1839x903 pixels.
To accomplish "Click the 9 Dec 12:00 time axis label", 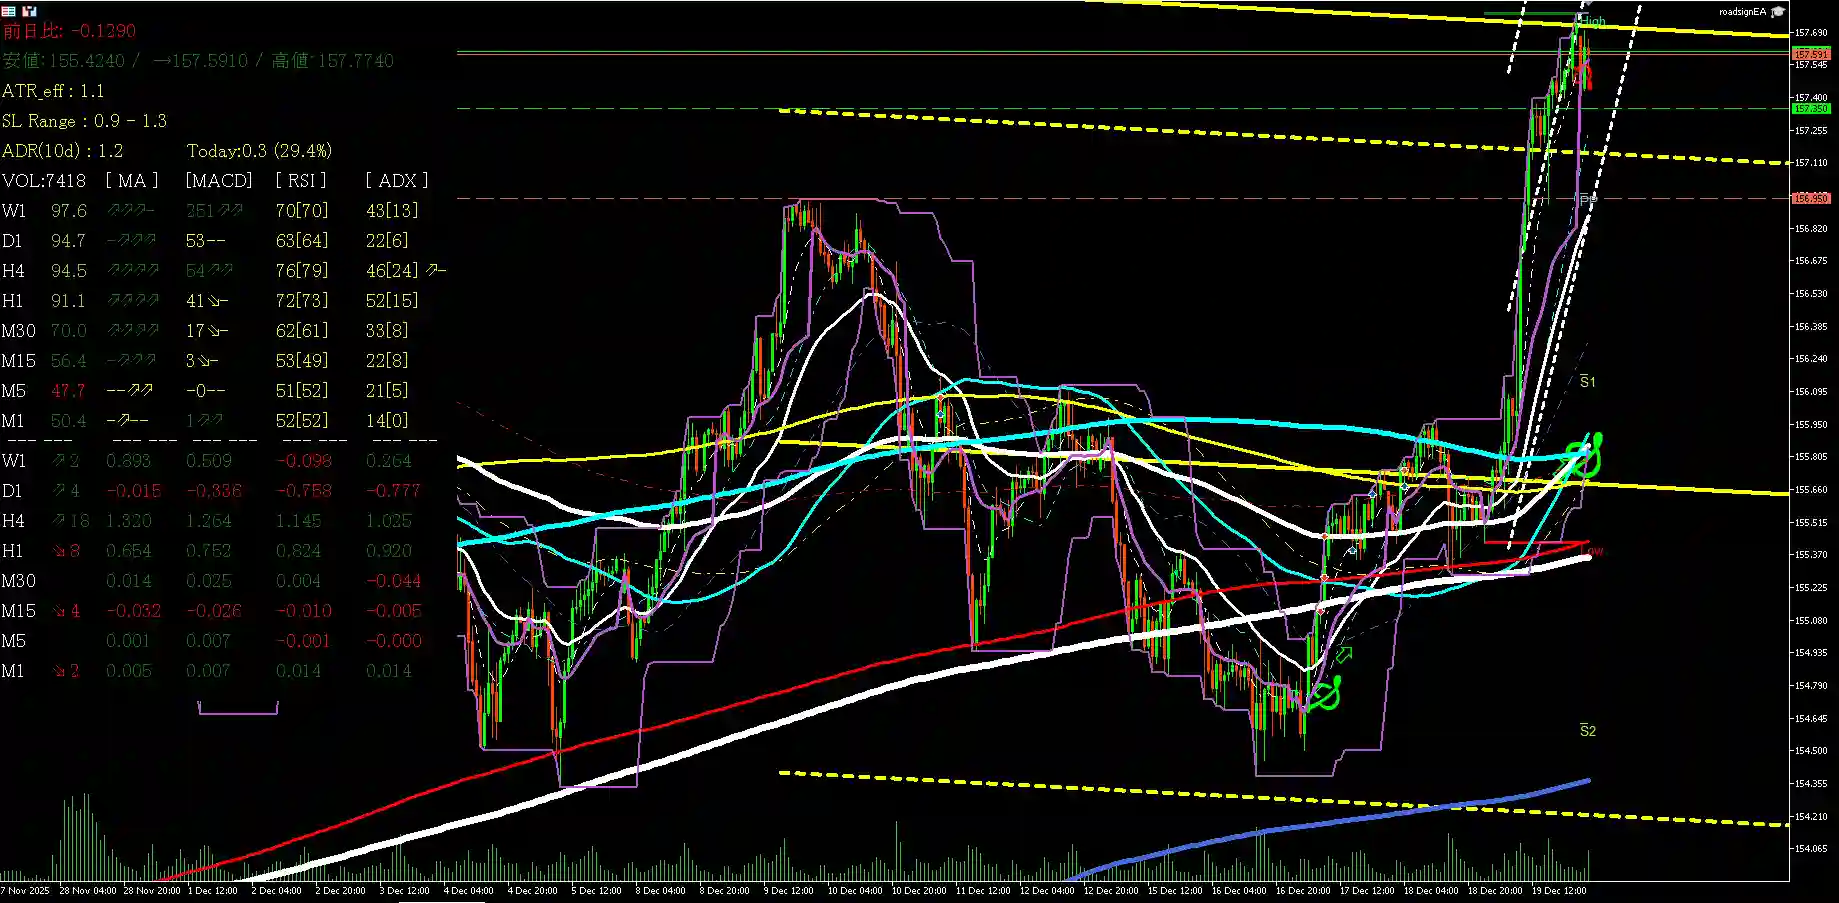I will pos(788,890).
